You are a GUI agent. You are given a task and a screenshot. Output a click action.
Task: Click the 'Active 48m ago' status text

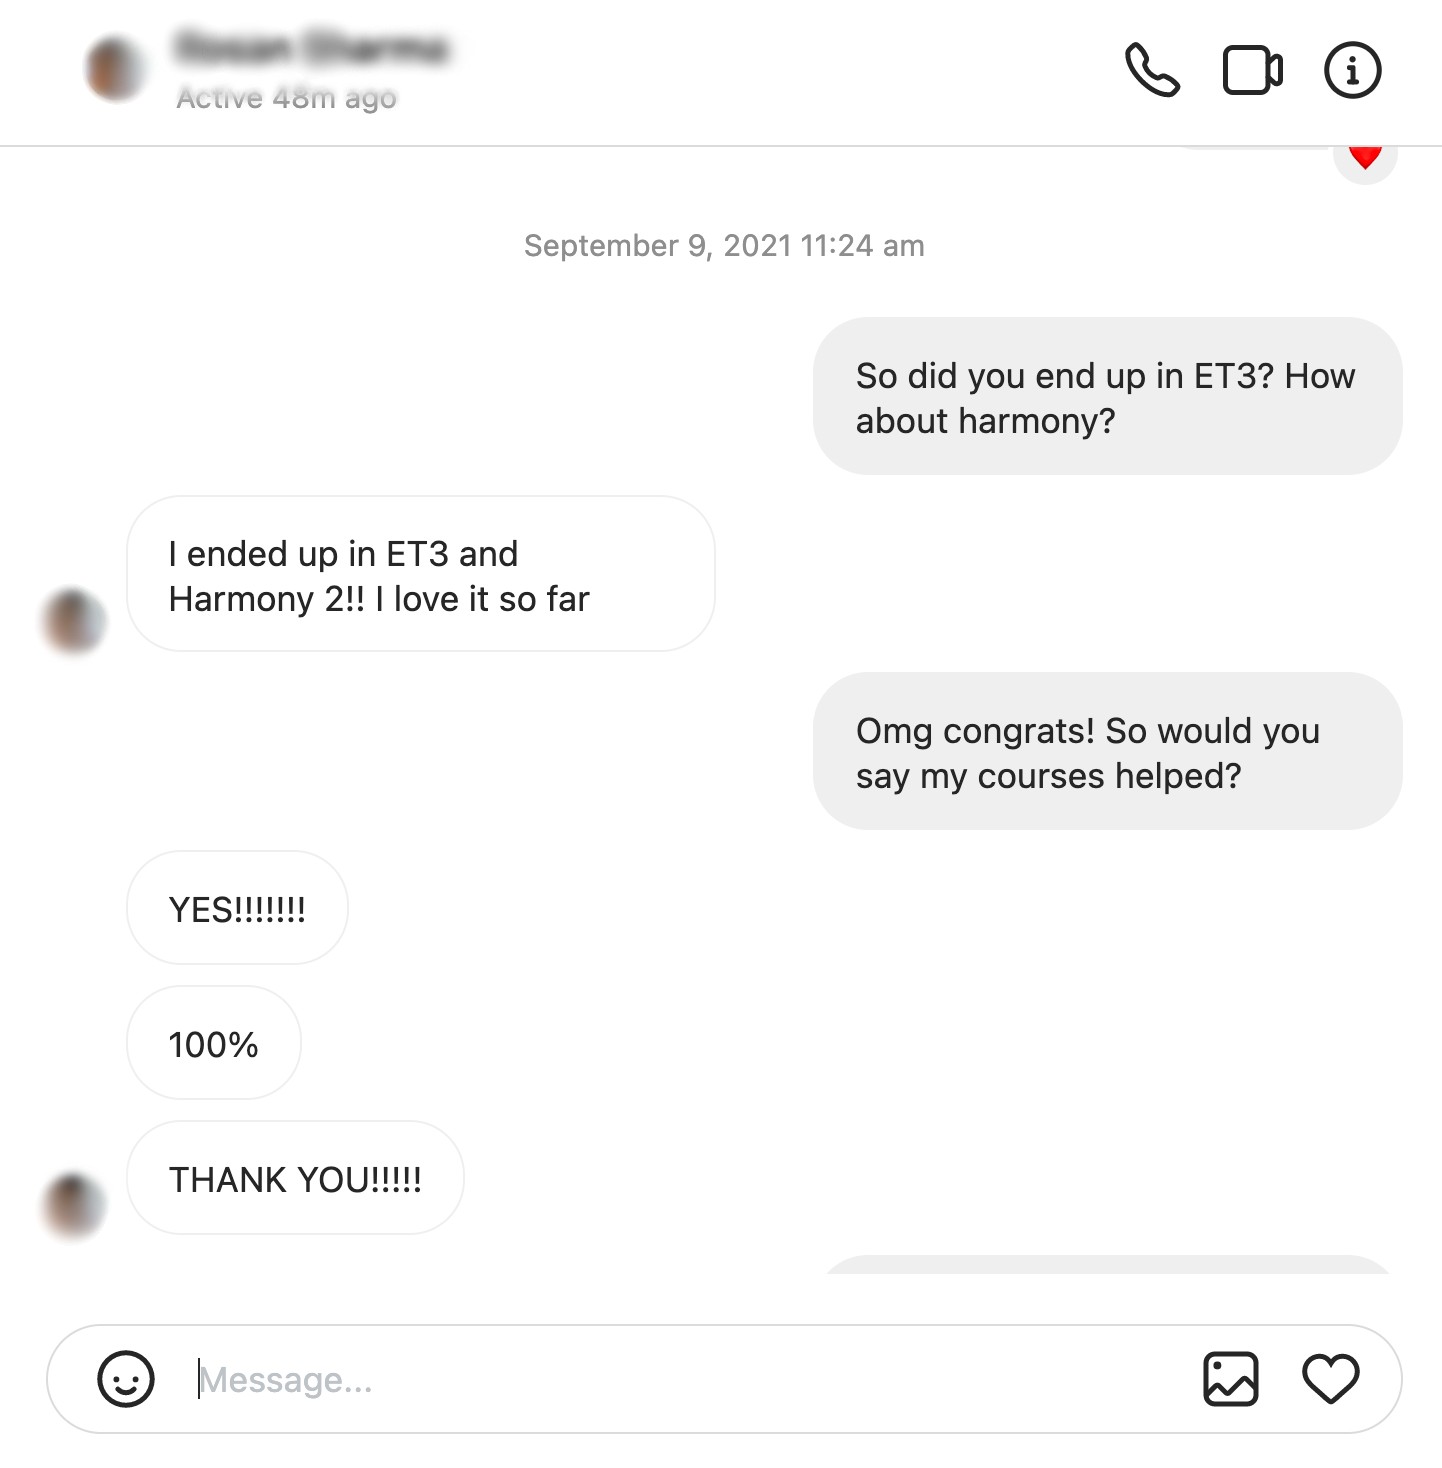287,98
